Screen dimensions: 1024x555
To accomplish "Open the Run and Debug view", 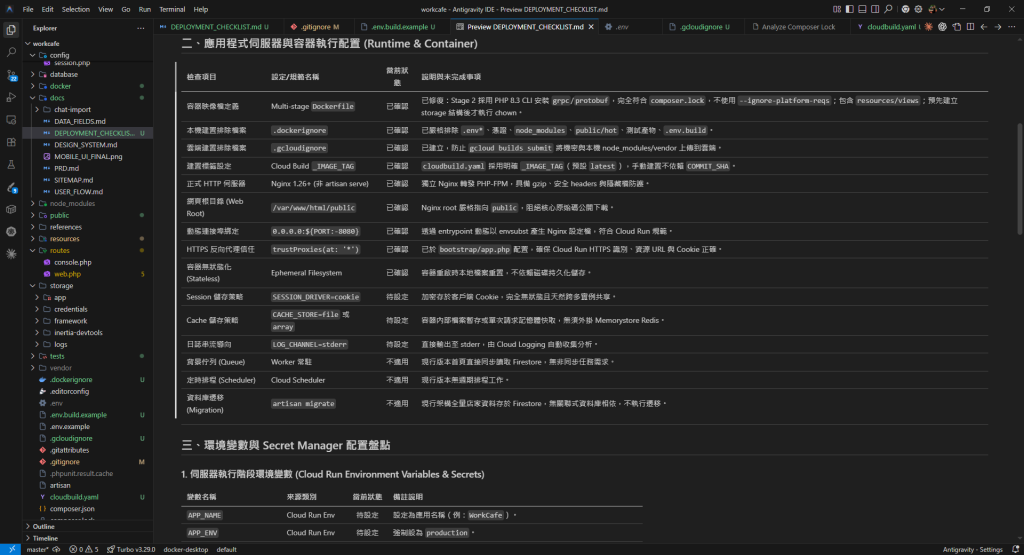I will click(11, 97).
